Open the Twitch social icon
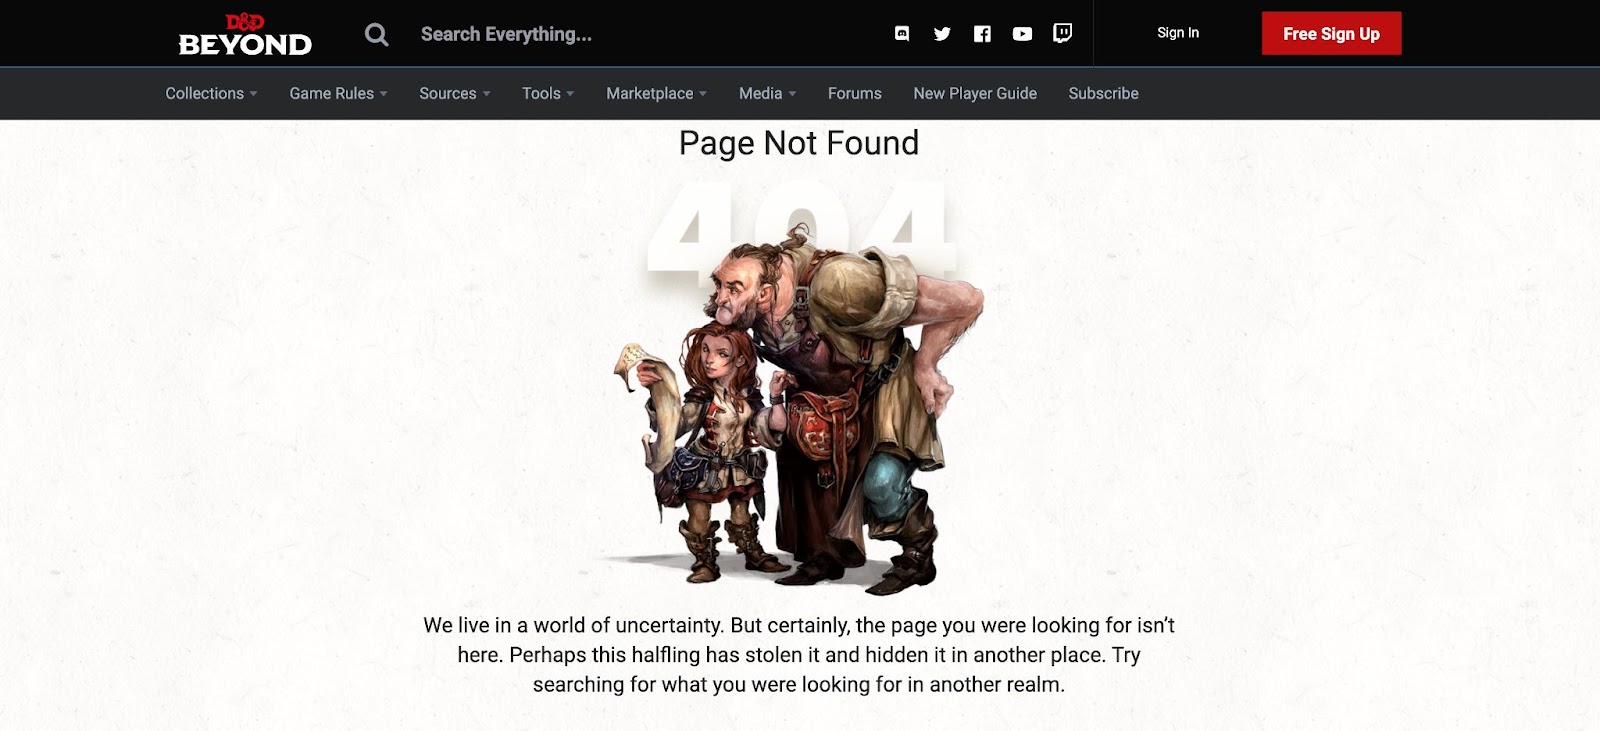 (1063, 33)
